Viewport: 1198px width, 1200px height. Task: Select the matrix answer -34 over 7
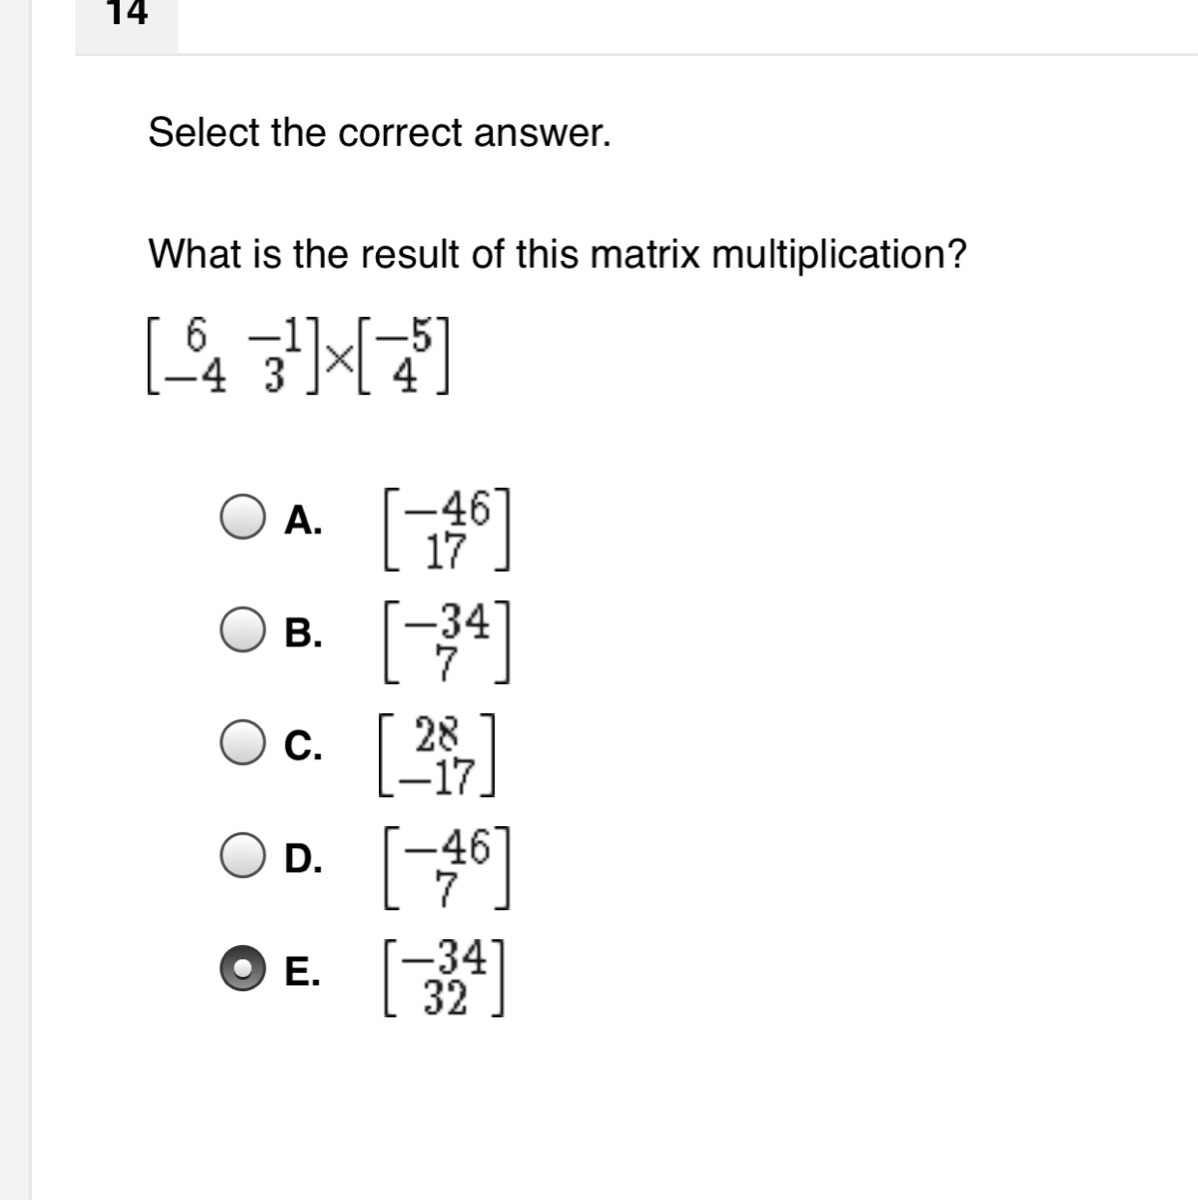tap(447, 643)
